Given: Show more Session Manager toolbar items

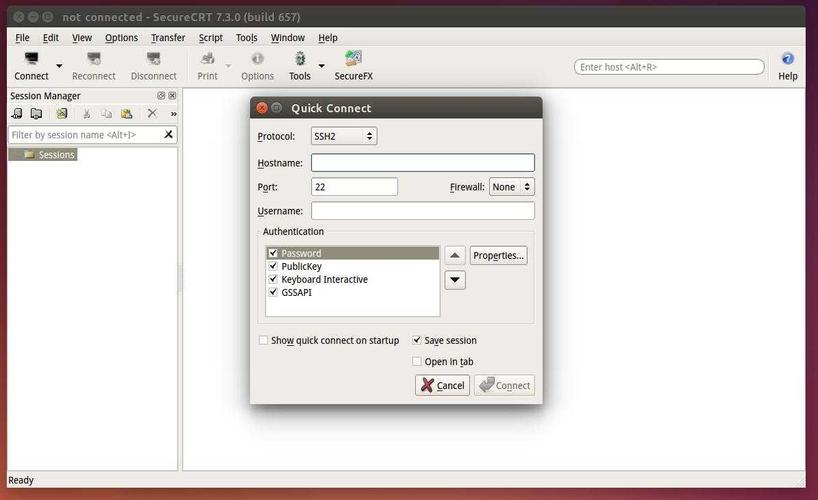Looking at the screenshot, I should (x=173, y=114).
